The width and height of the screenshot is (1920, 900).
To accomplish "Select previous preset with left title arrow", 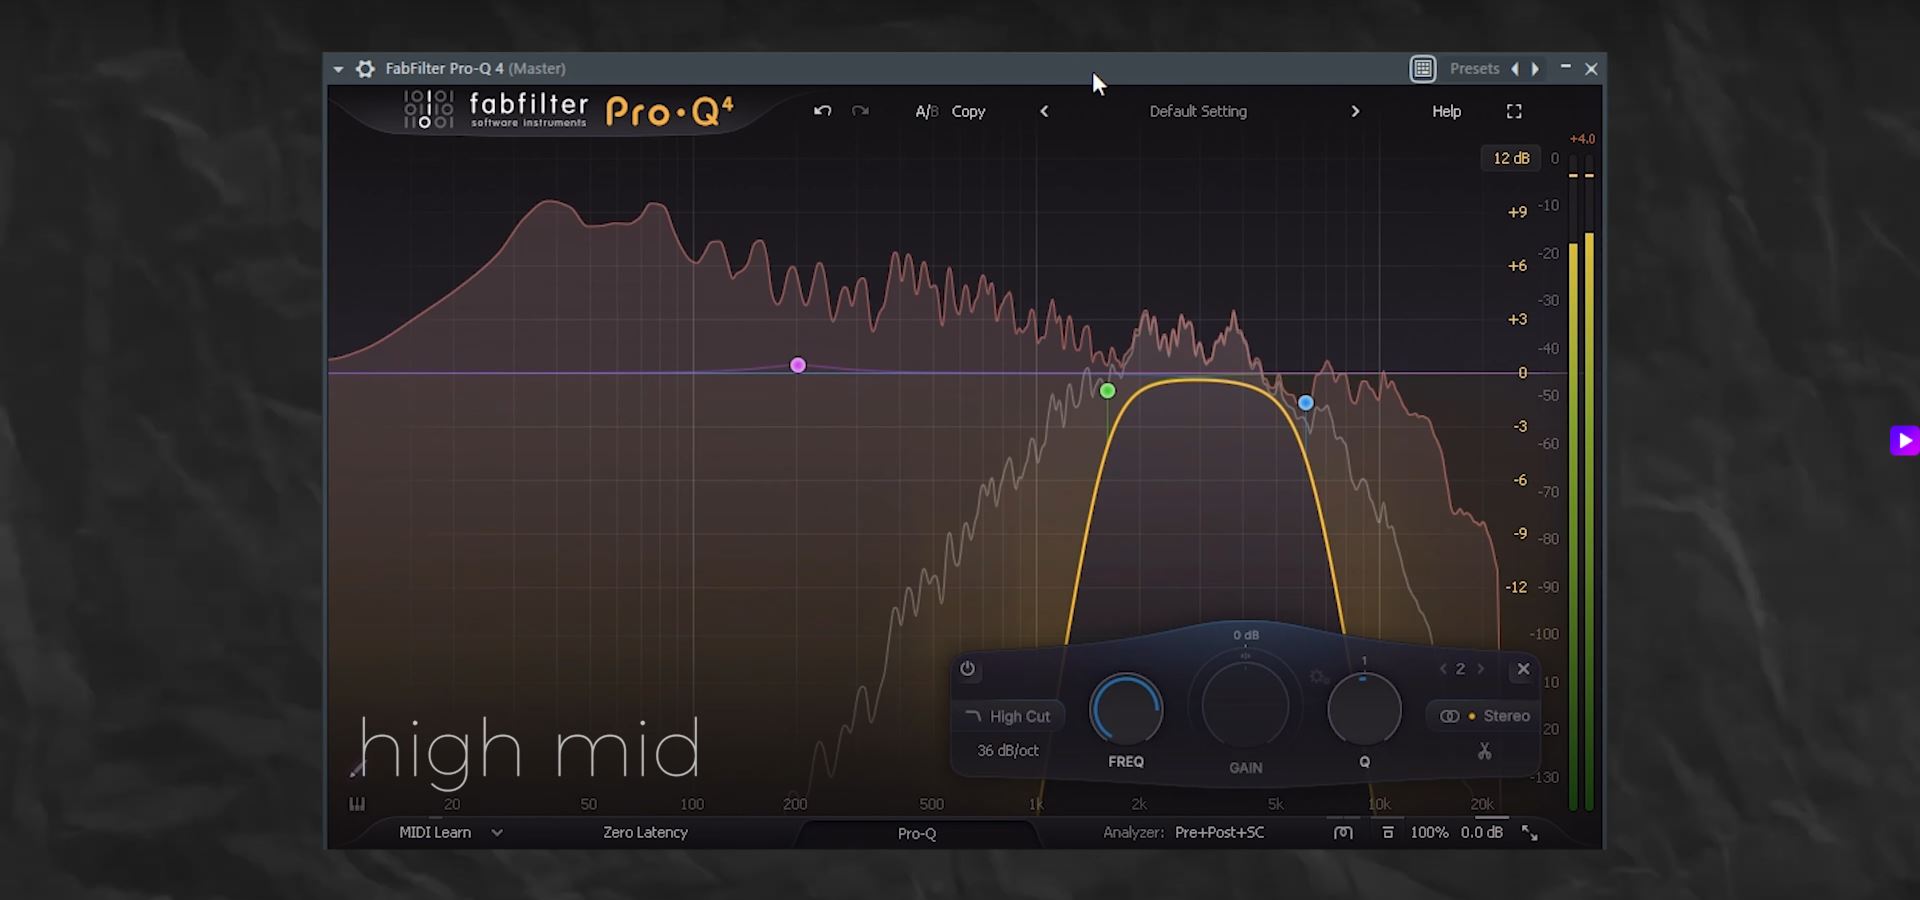I will click(x=1515, y=69).
